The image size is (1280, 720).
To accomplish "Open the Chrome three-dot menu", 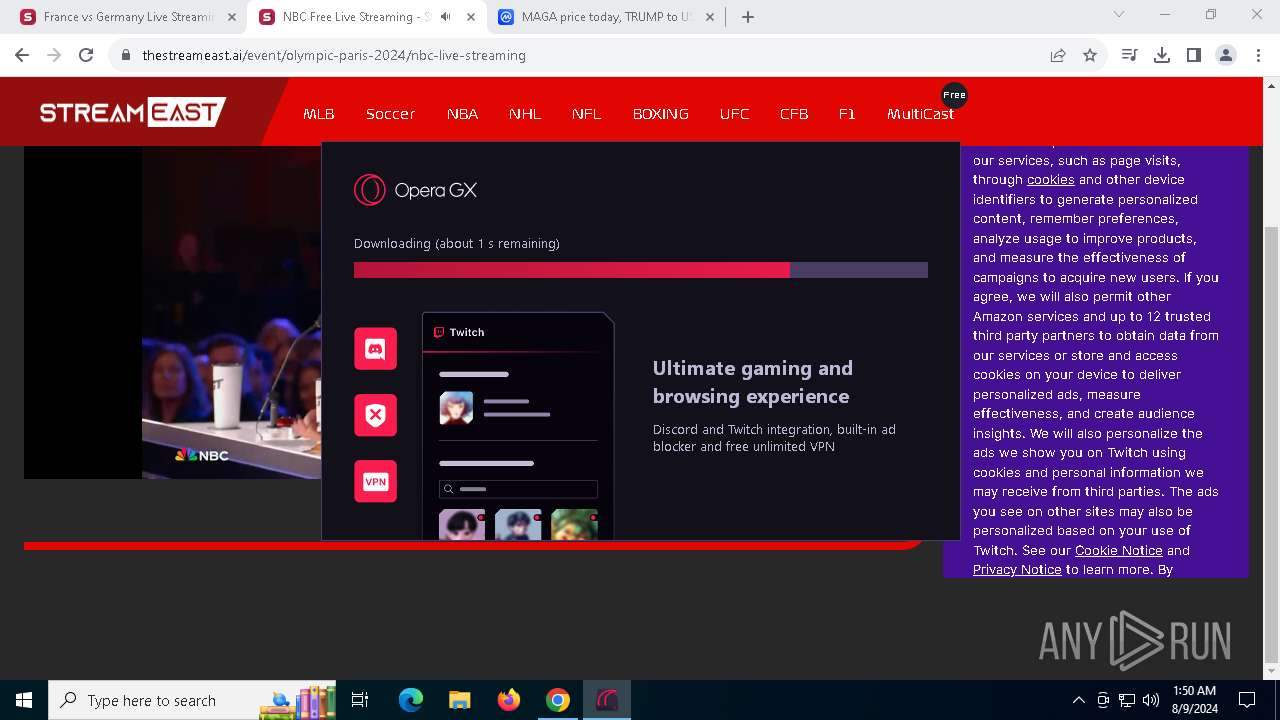I will [x=1258, y=55].
